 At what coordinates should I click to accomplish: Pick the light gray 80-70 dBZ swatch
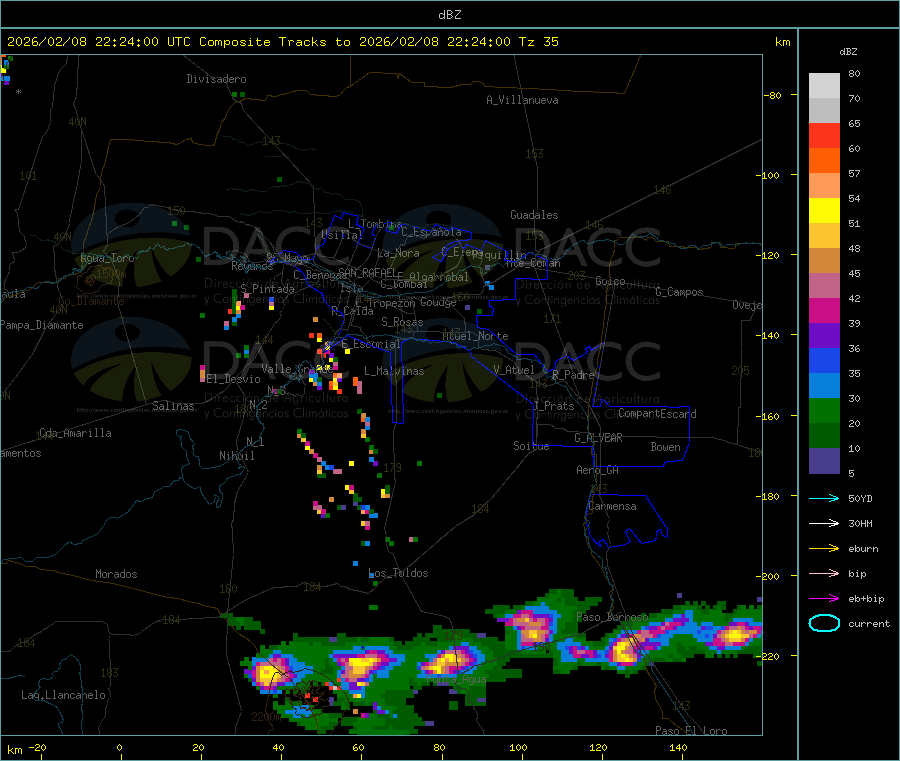point(824,86)
